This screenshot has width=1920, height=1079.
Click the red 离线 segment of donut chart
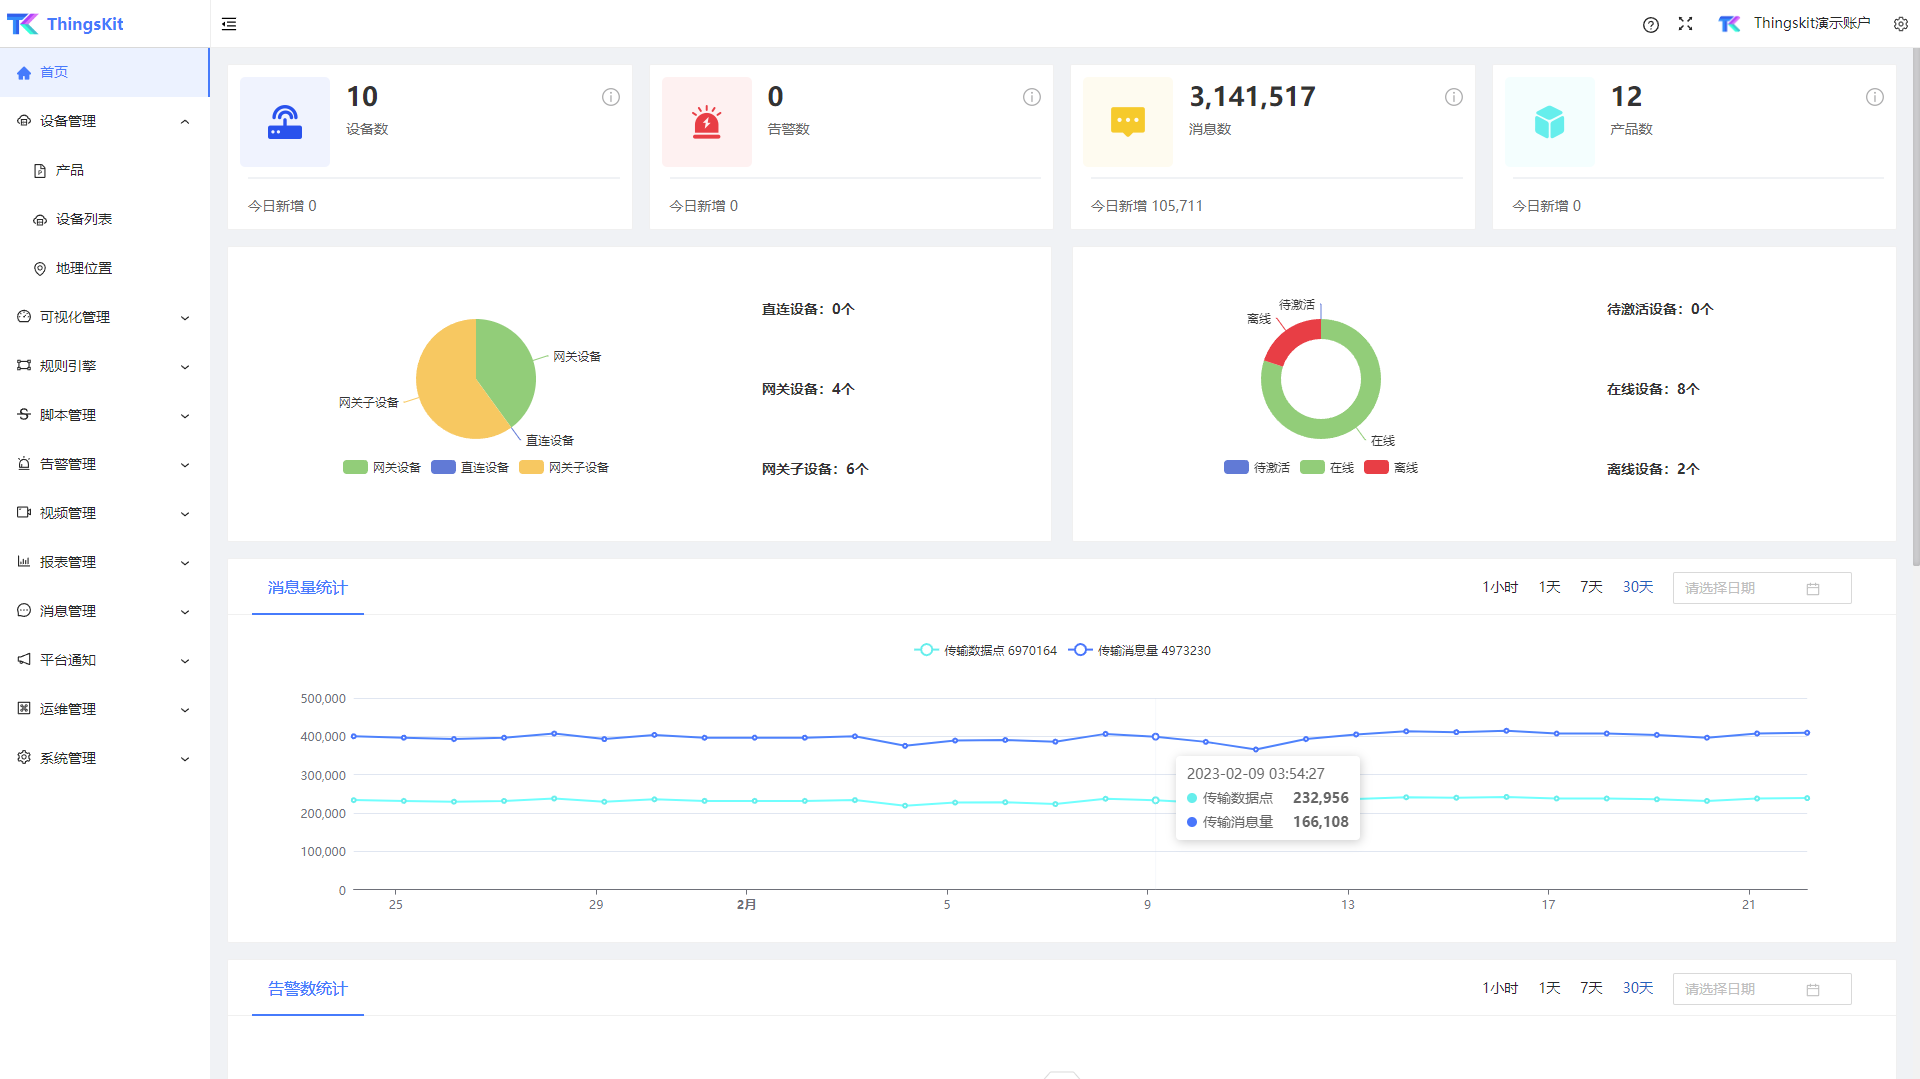point(1292,341)
